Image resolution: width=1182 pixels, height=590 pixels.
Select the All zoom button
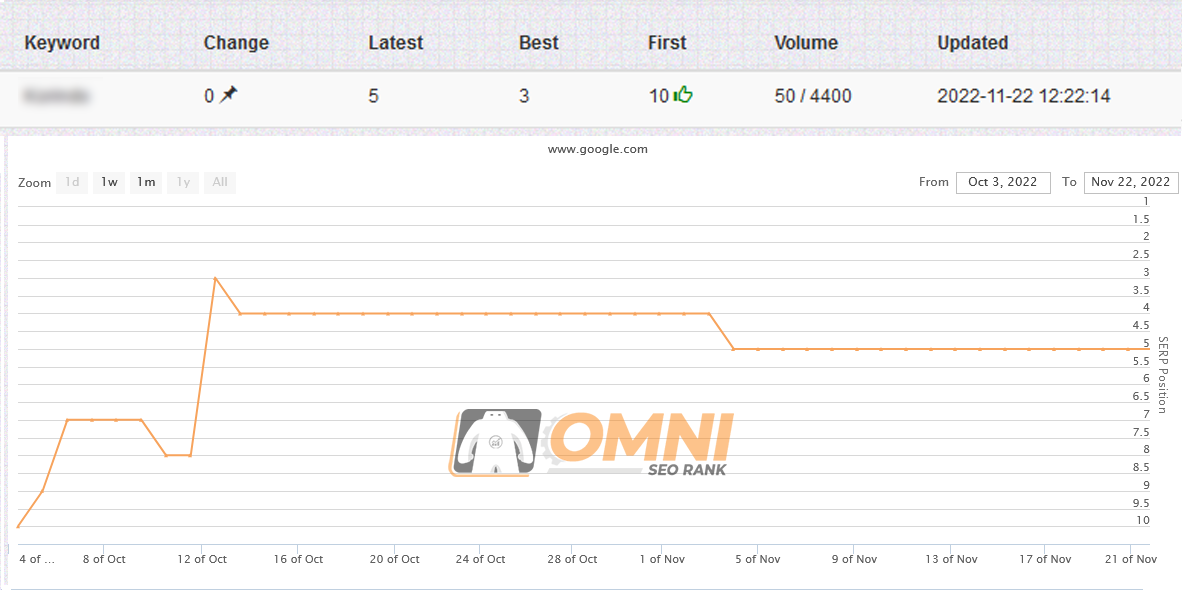pyautogui.click(x=220, y=182)
